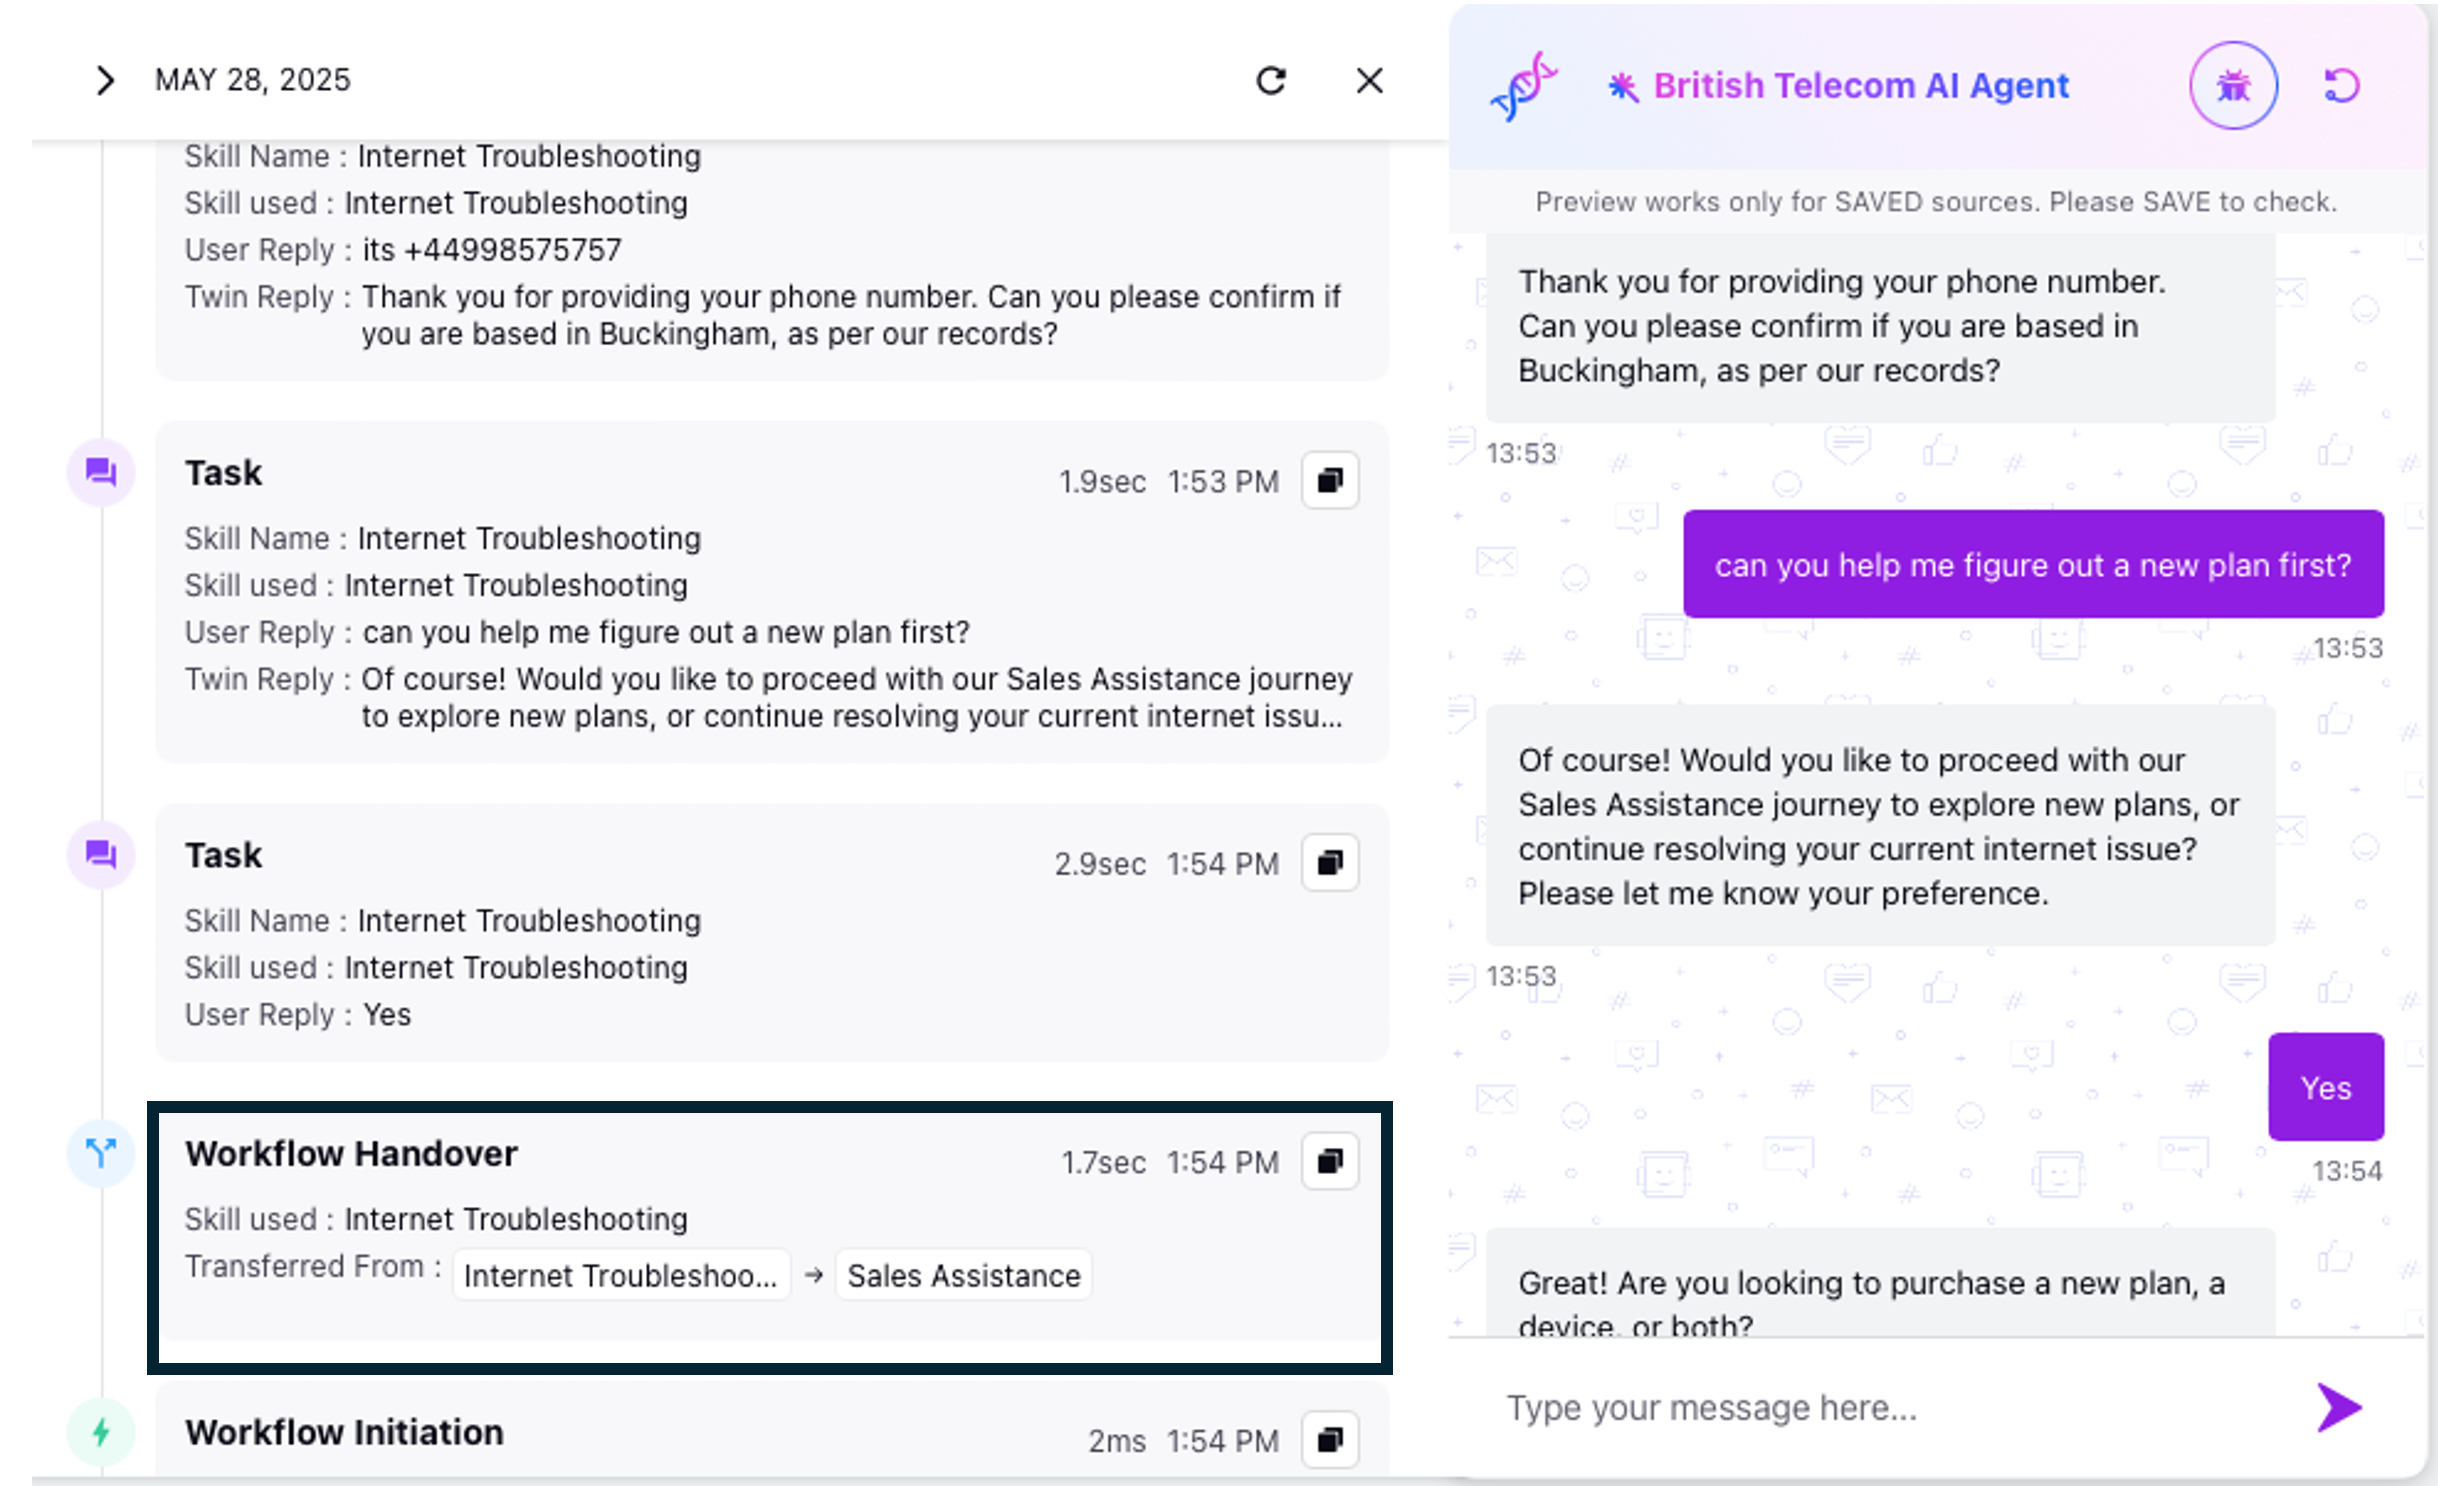The image size is (2438, 1486).
Task: Click the asterisk spark icon before agent name
Action: [x=1622, y=87]
